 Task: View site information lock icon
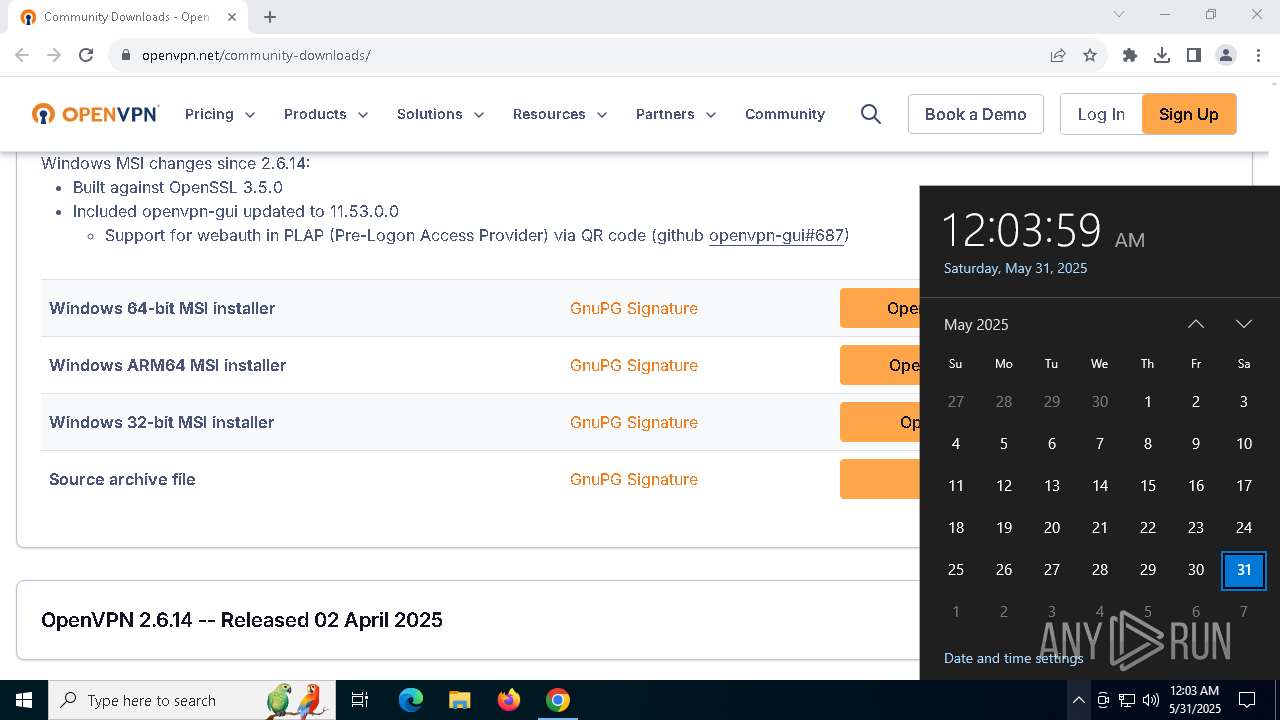(125, 55)
